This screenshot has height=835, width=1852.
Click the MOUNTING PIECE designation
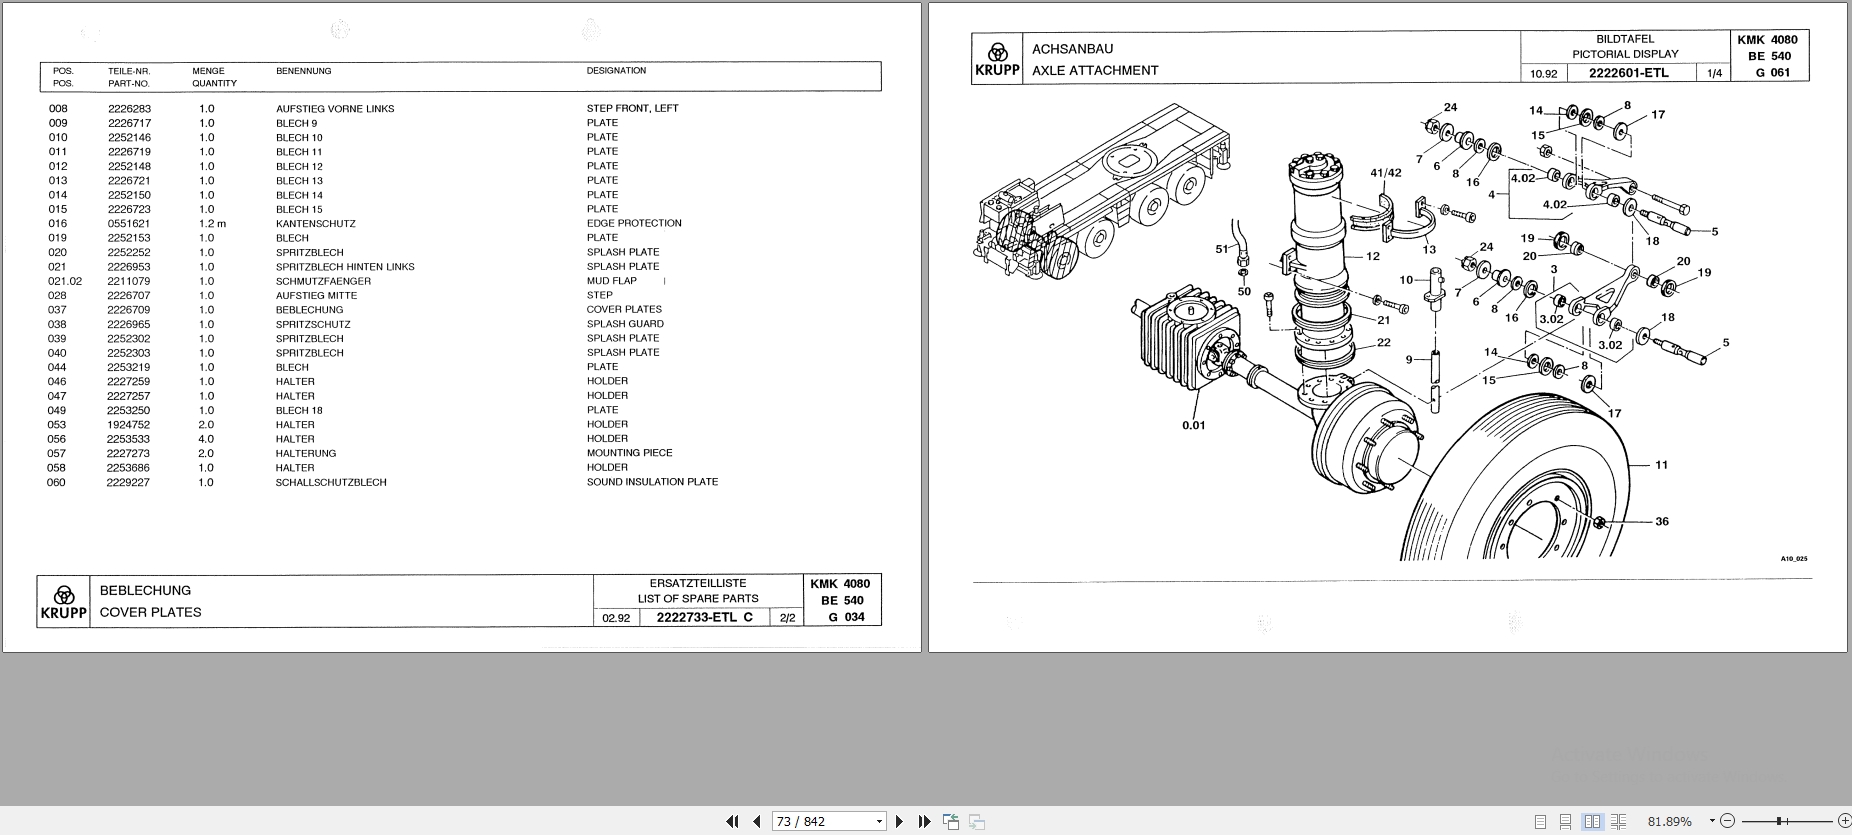629,453
